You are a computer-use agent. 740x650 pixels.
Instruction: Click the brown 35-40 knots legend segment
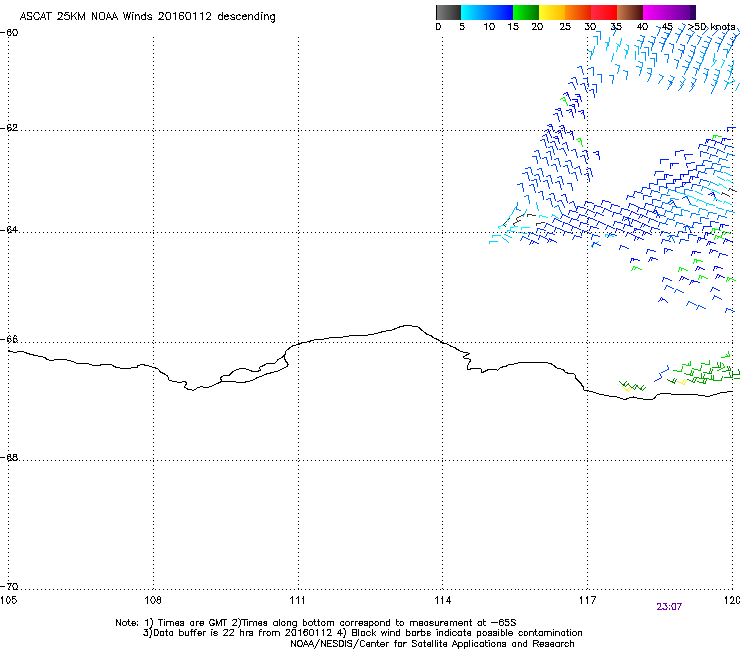pyautogui.click(x=630, y=12)
